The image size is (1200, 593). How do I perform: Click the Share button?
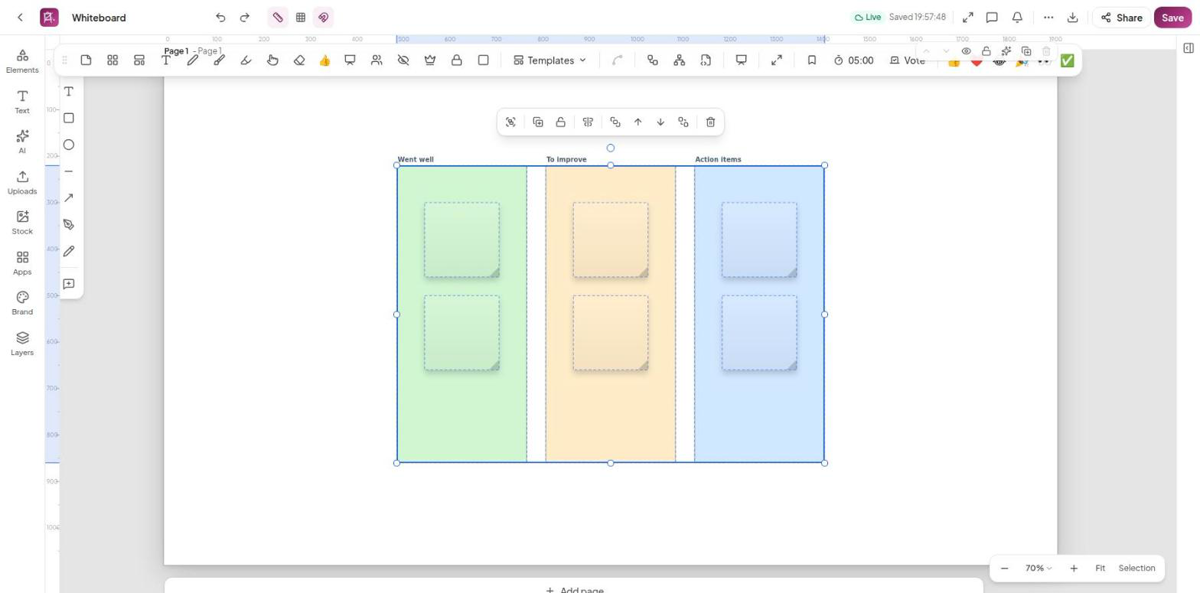pyautogui.click(x=1122, y=17)
